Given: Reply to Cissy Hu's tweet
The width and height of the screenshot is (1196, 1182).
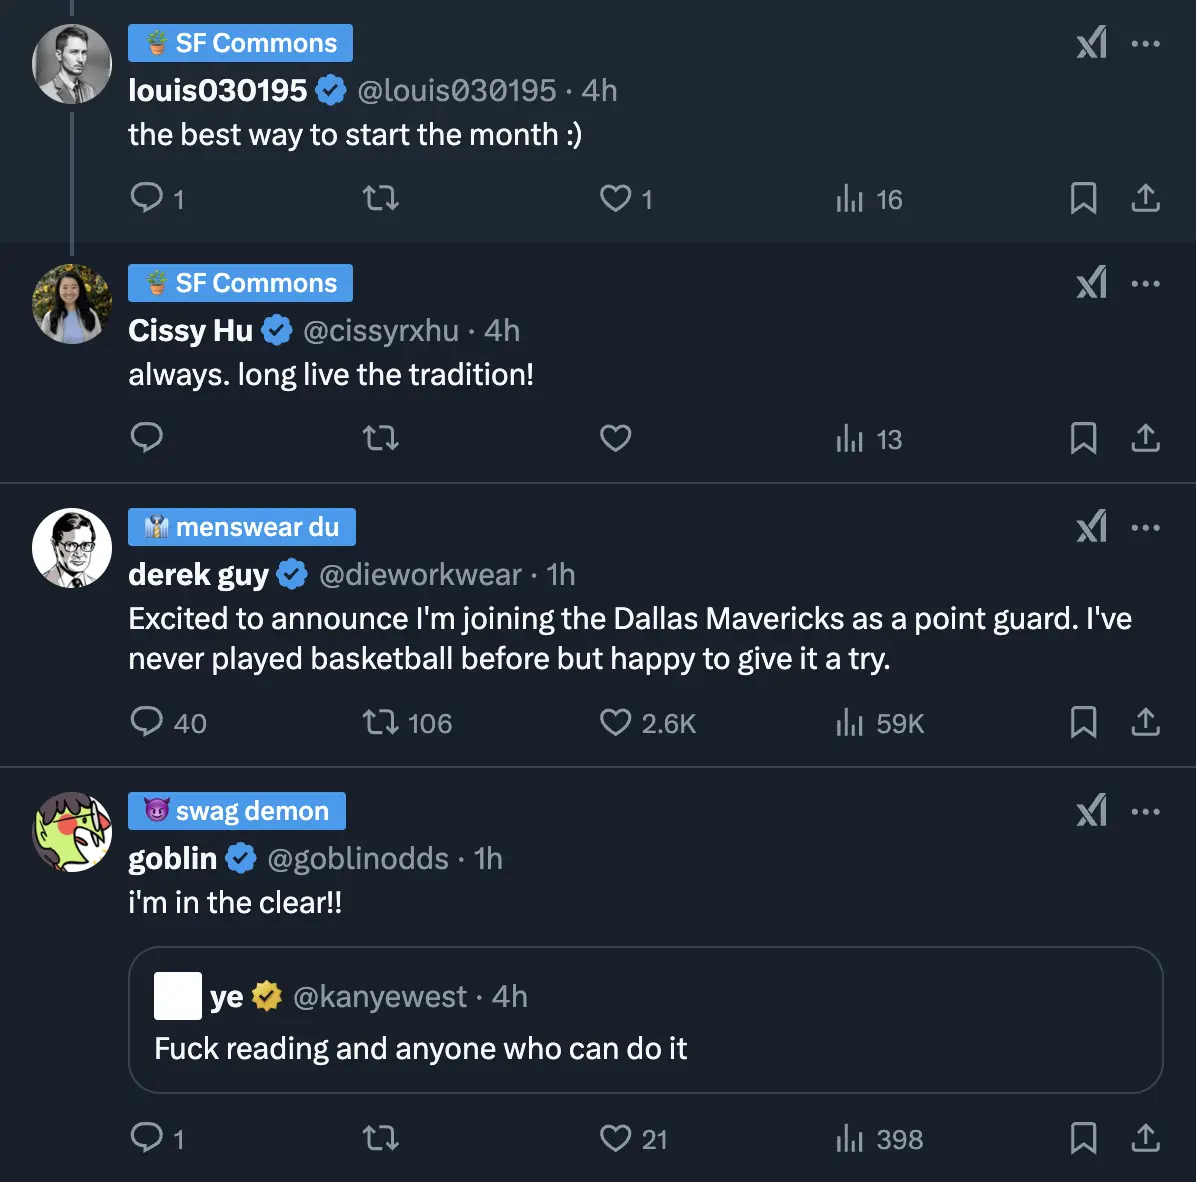Looking at the screenshot, I should 147,438.
